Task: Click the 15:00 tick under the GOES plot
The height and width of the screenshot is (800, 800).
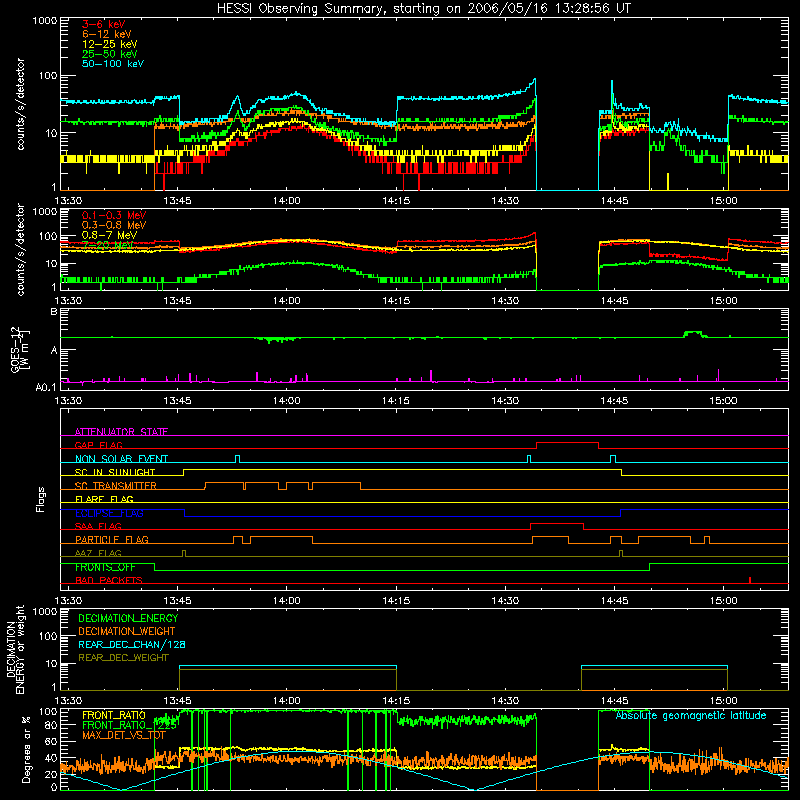Action: (x=723, y=401)
